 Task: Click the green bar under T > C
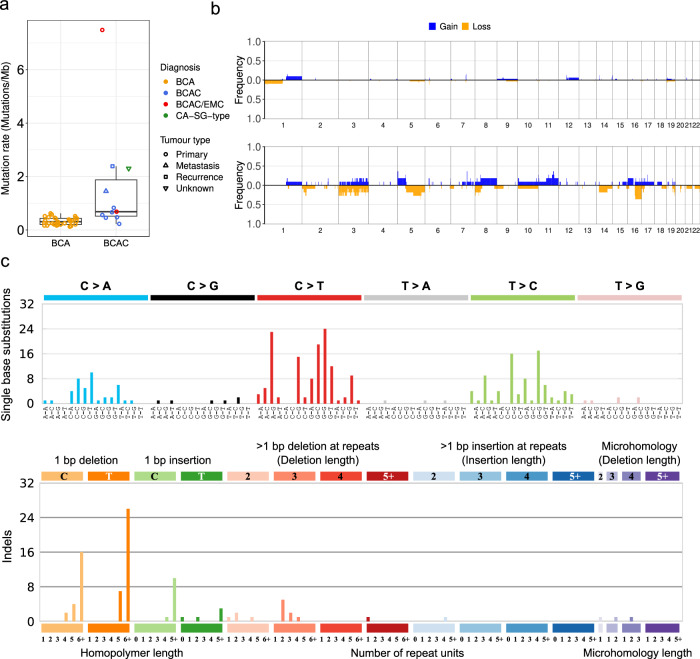(x=523, y=298)
